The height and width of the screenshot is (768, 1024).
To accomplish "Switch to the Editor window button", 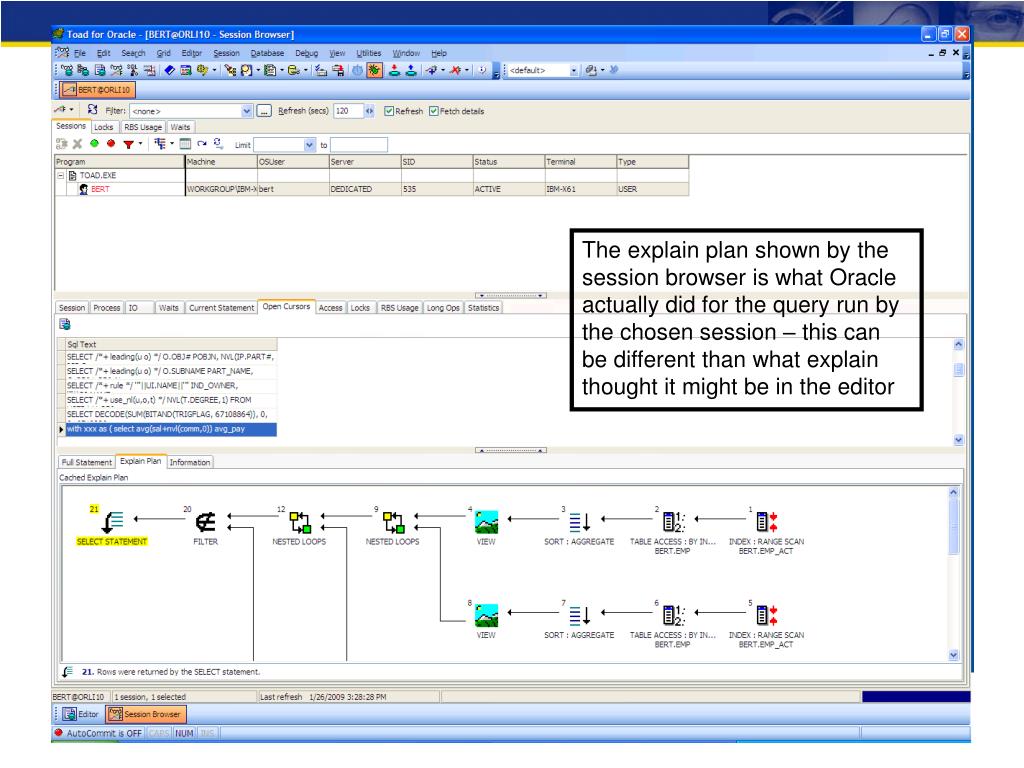I will click(x=81, y=714).
